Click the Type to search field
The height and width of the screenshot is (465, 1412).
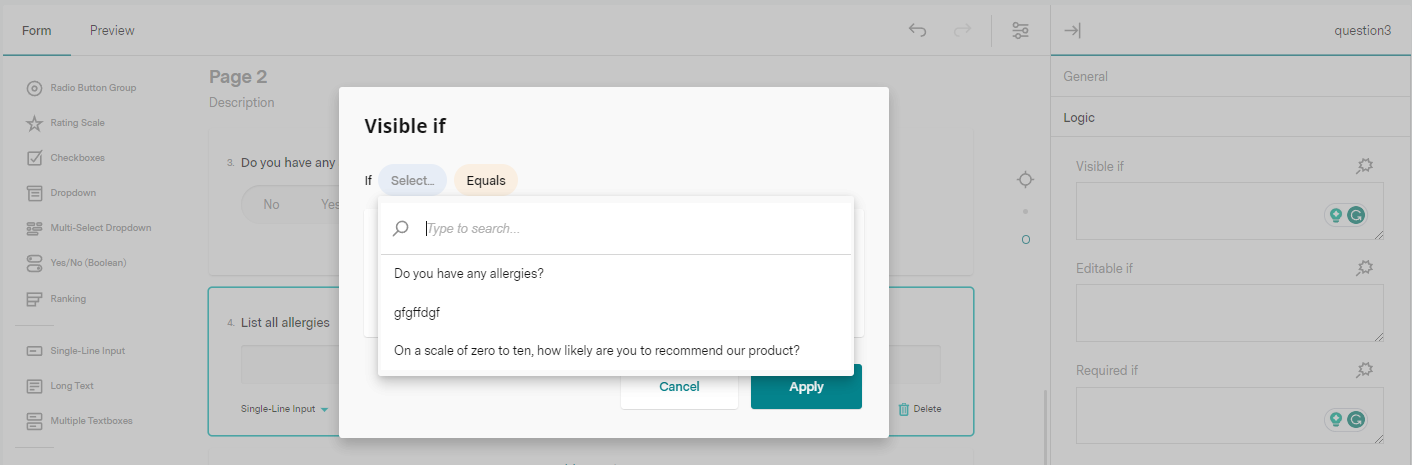pyautogui.click(x=630, y=229)
